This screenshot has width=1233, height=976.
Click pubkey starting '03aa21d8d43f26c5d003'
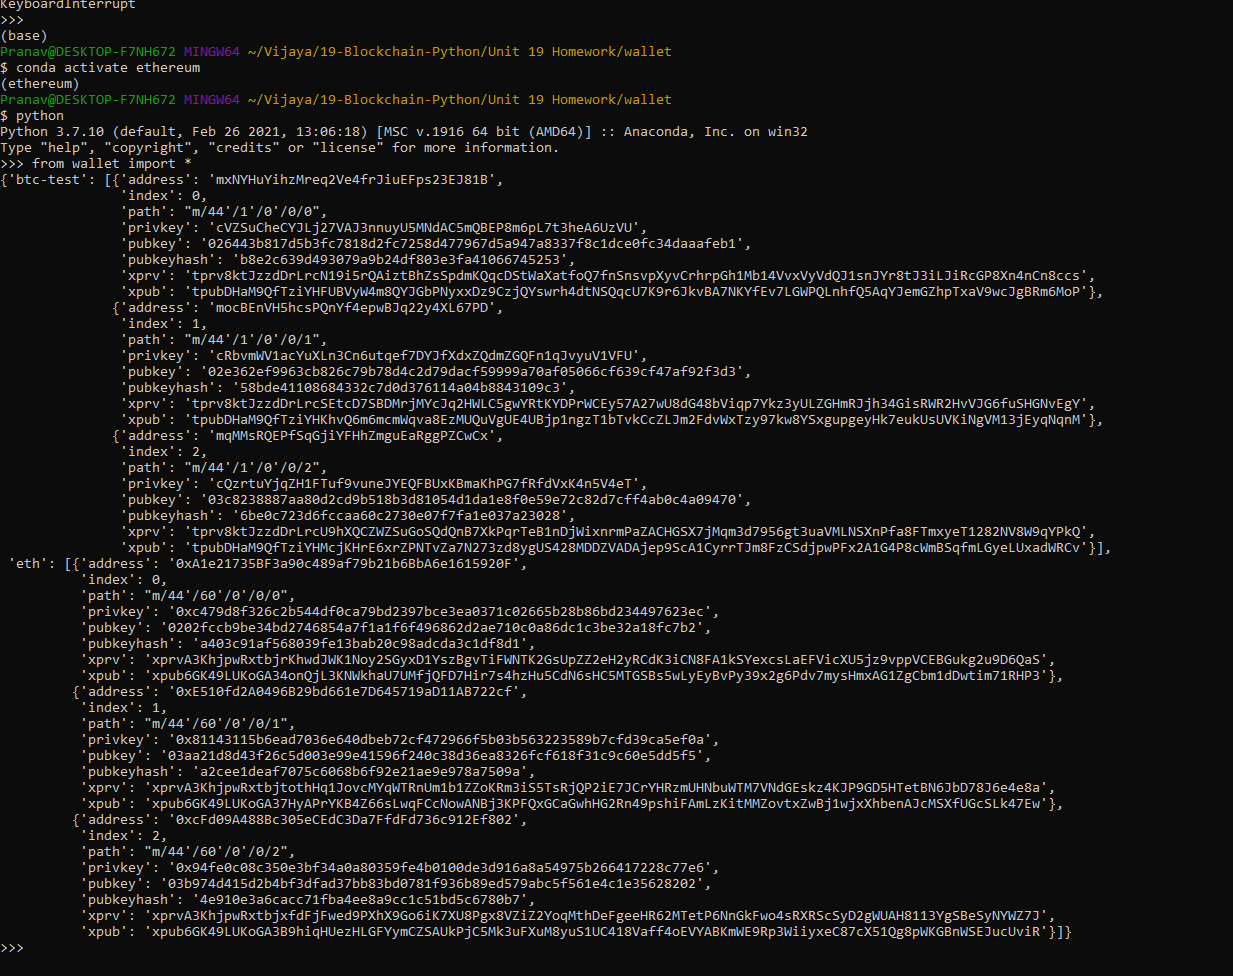pos(432,756)
